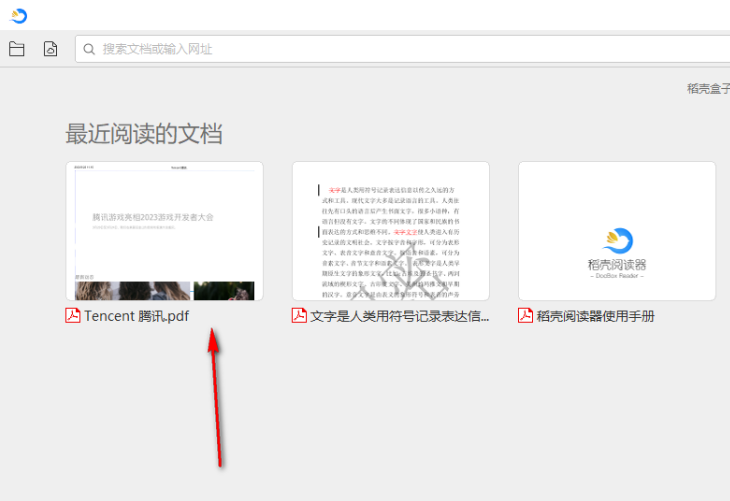The width and height of the screenshot is (730, 501).
Task: Select file name 文字是人类用符号记录表达信...
Action: click(x=399, y=316)
